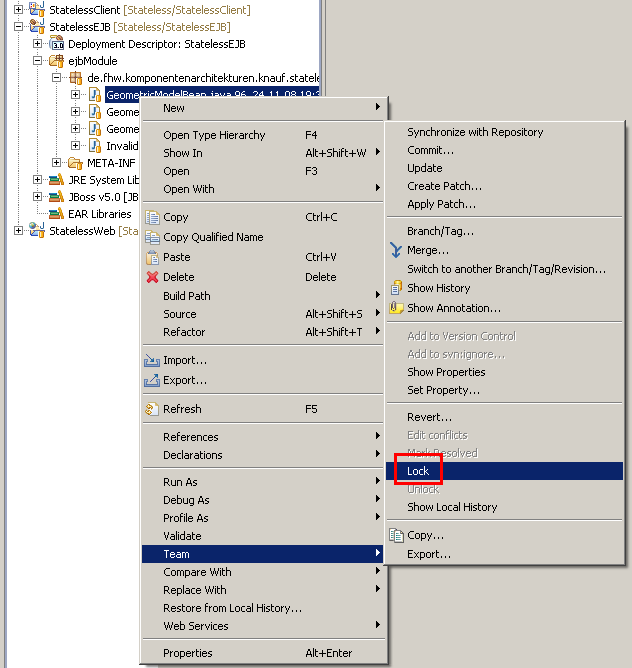
Task: Collapse the ejbModule folder node
Action: (38, 61)
